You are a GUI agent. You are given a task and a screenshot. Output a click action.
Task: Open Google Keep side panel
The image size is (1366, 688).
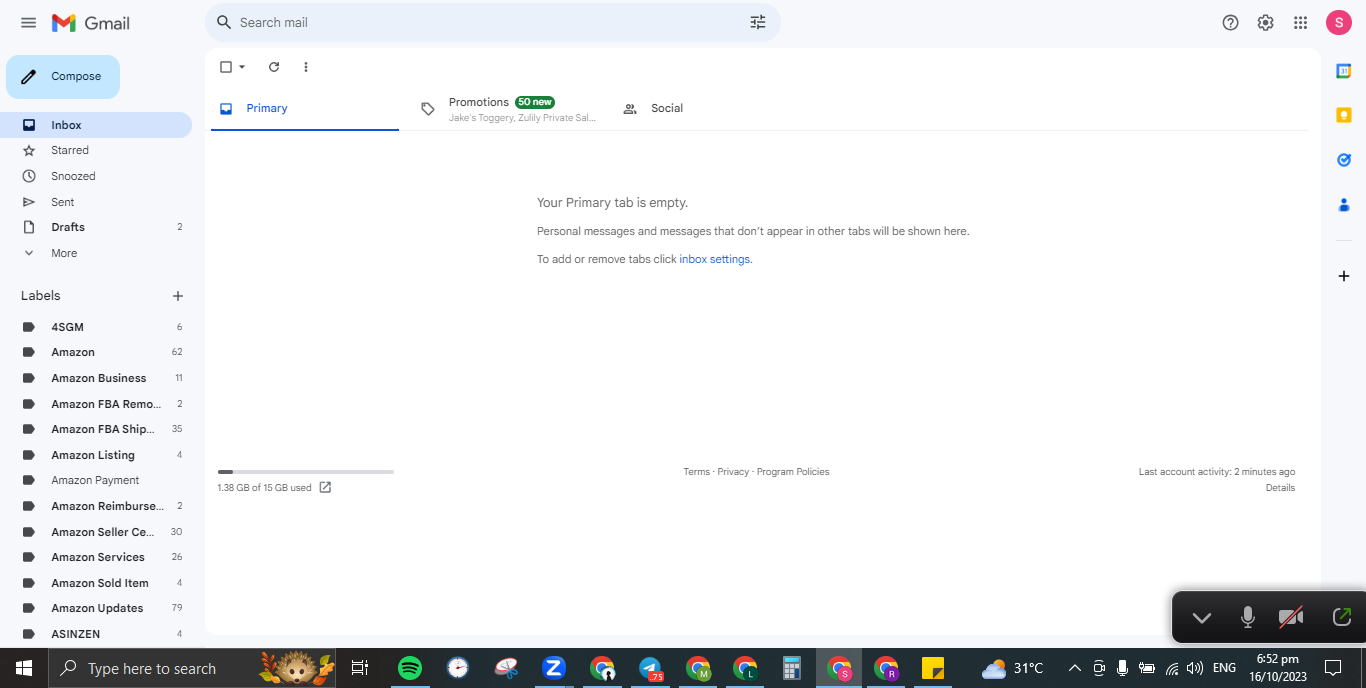(x=1344, y=115)
